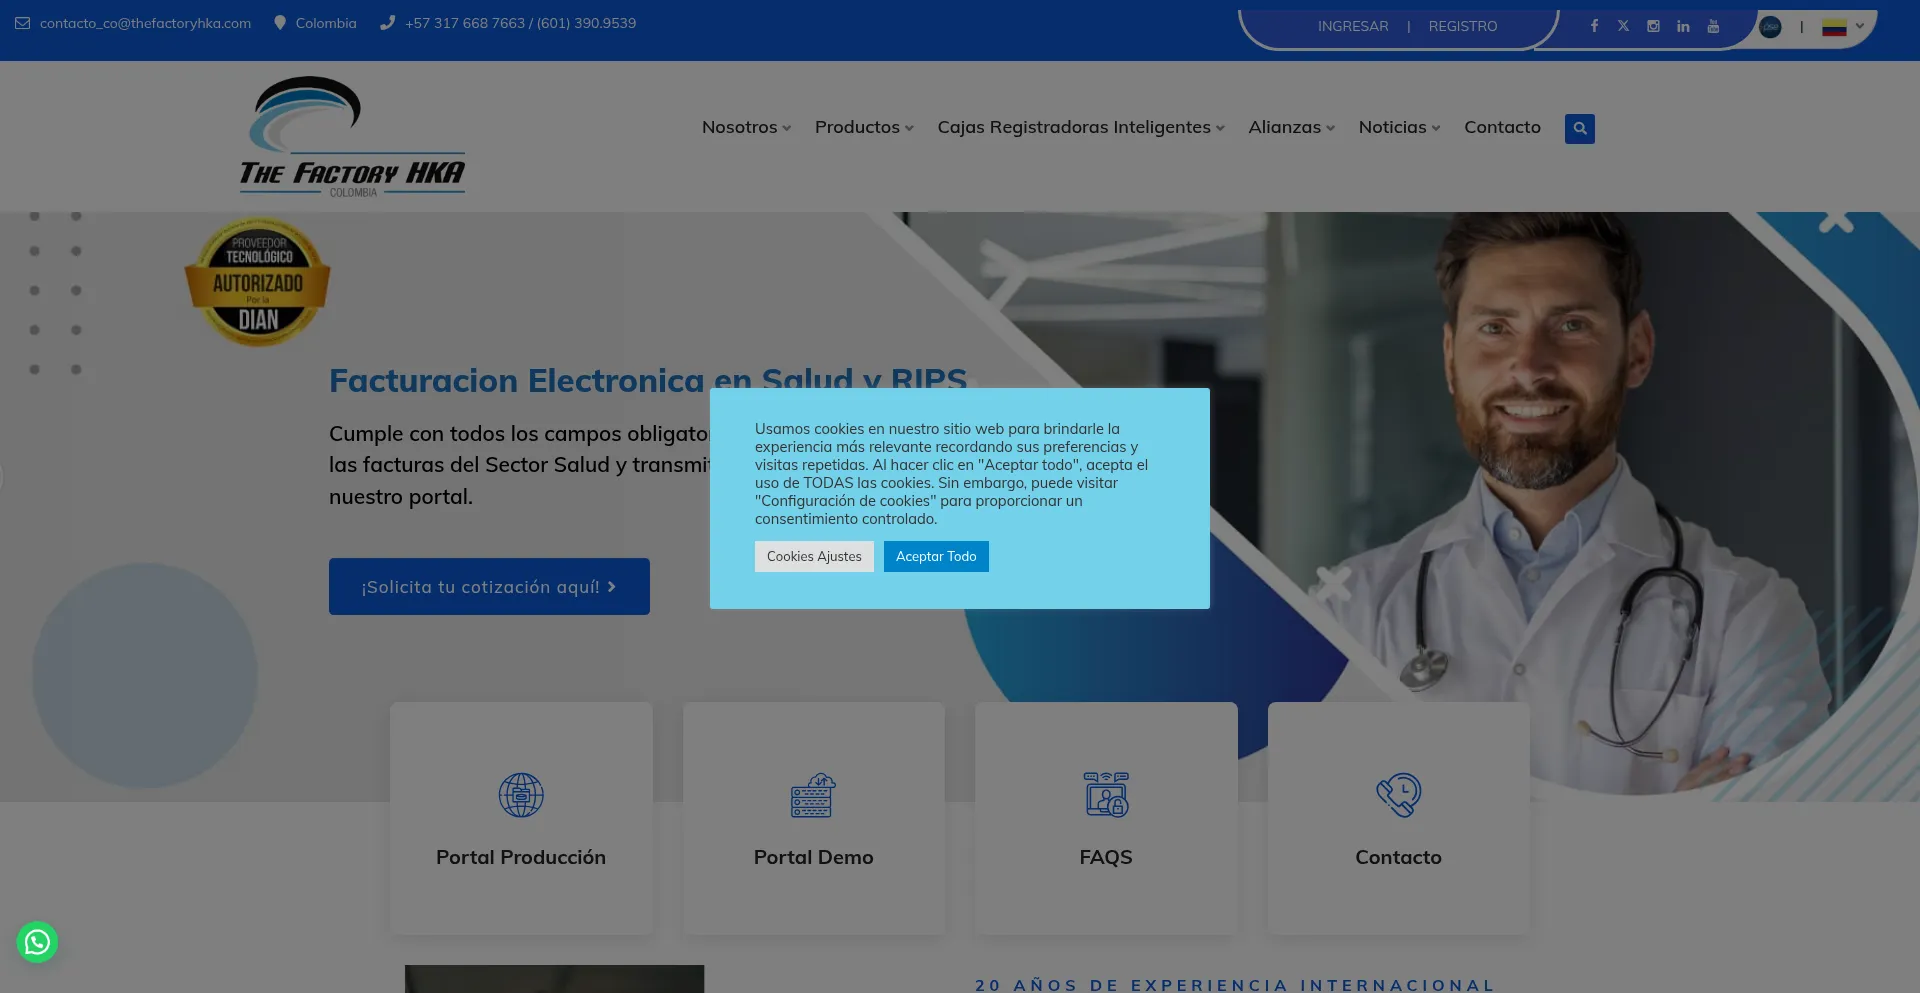
Task: Click the INGRESAR login link
Action: (1352, 26)
